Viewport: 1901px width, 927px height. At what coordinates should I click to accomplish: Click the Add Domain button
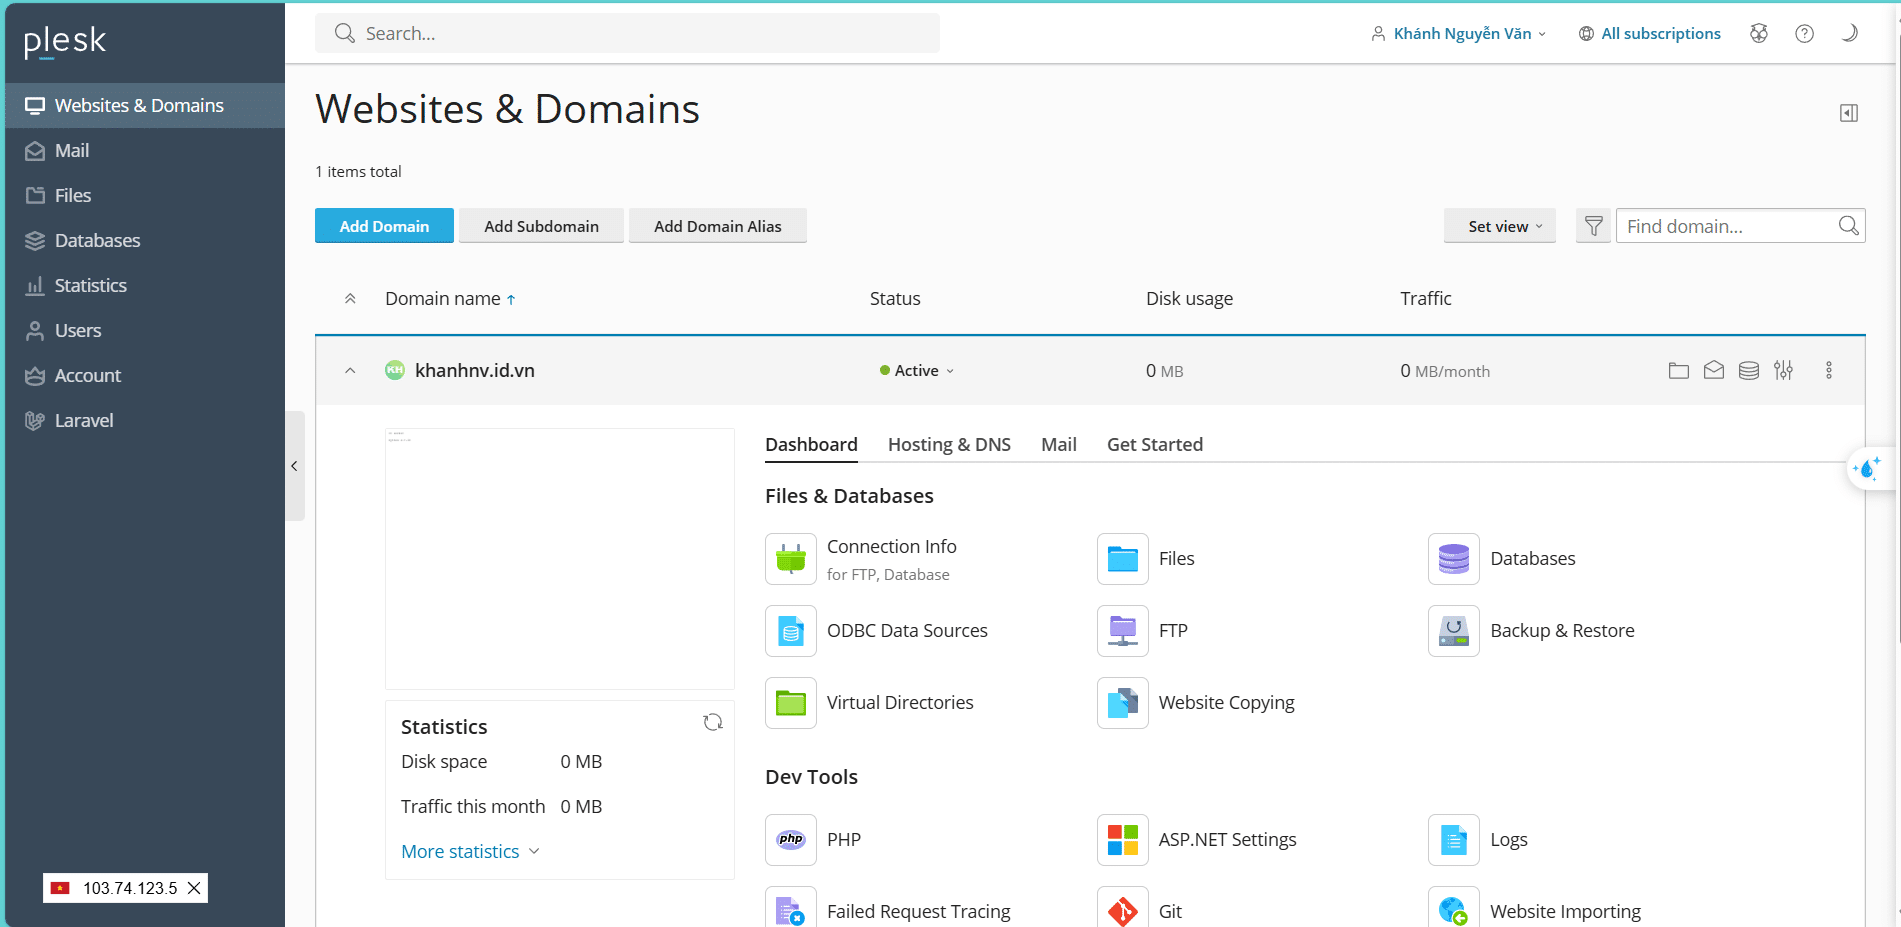[x=384, y=226]
